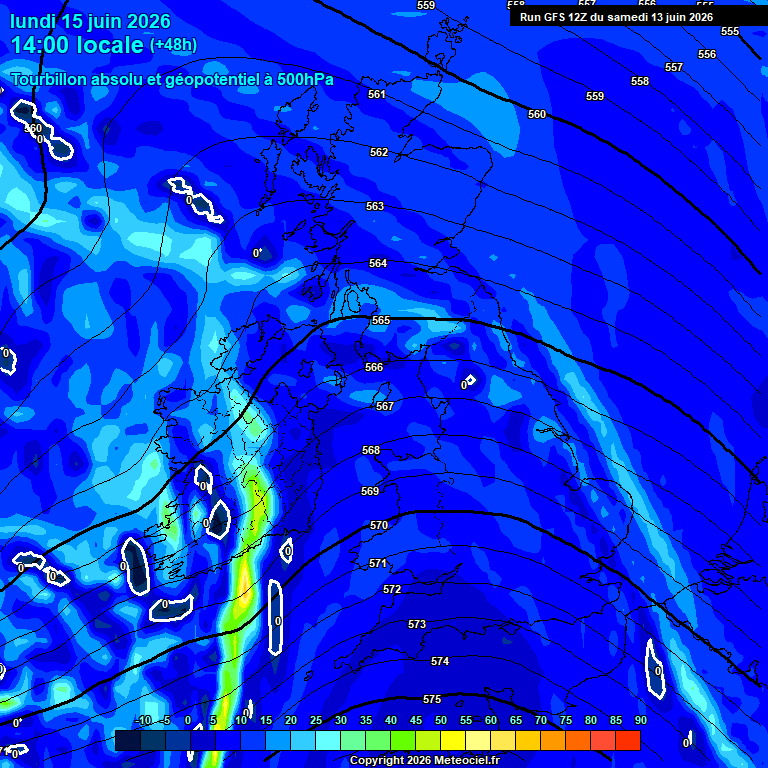
Task: Click the '85' value on the colour scale
Action: coord(616,720)
